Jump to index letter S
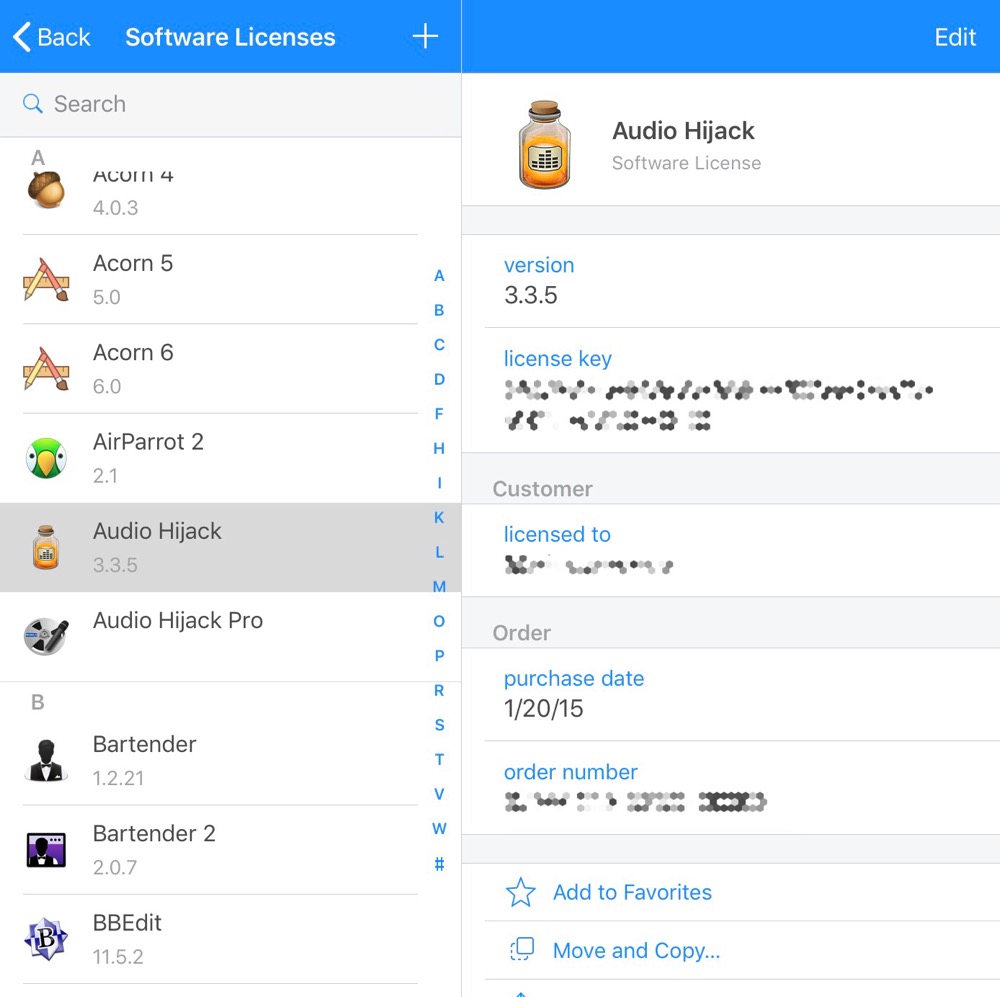Viewport: 1000px width, 997px height. point(439,725)
